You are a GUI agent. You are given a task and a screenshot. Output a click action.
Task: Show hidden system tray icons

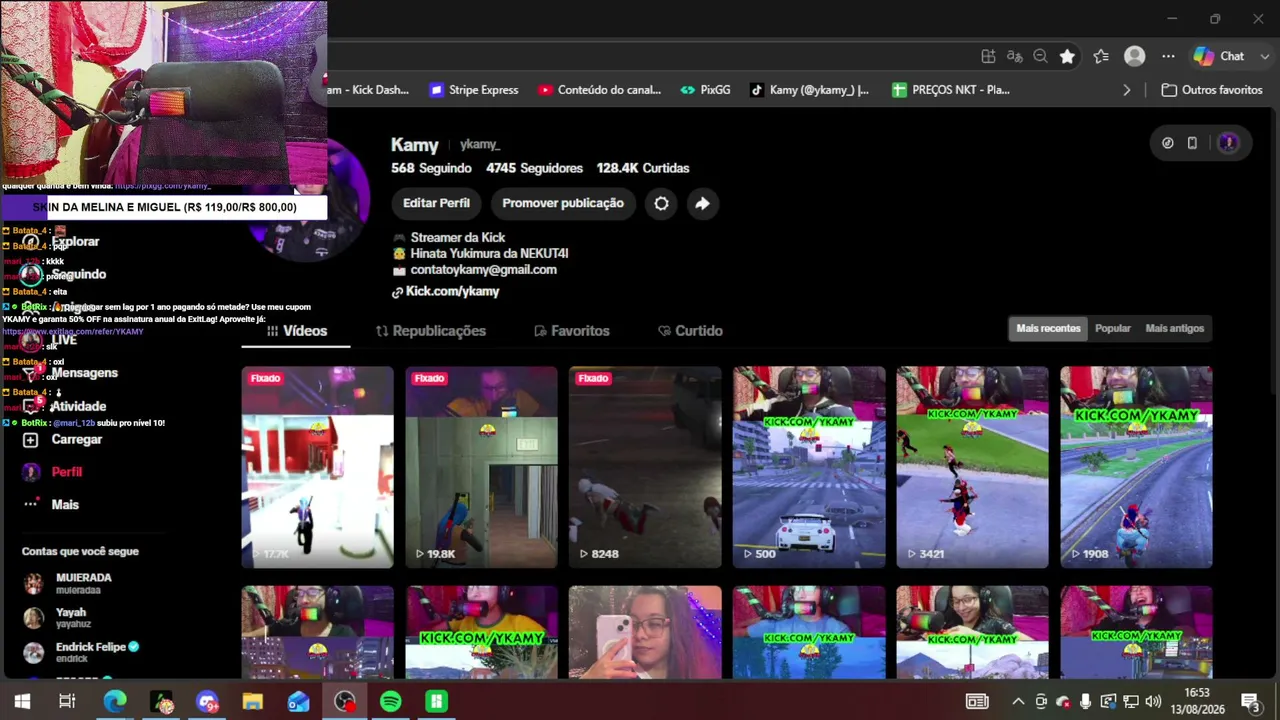[x=1018, y=702]
